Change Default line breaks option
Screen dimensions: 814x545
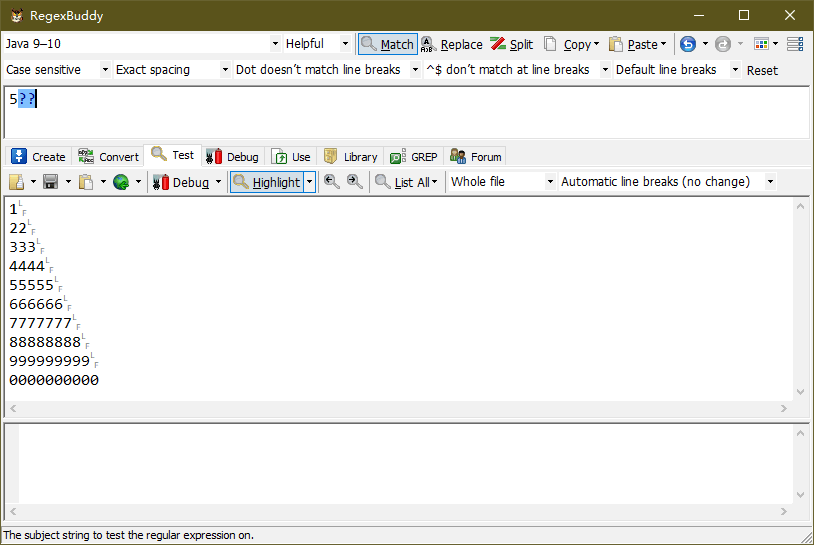[x=677, y=70]
